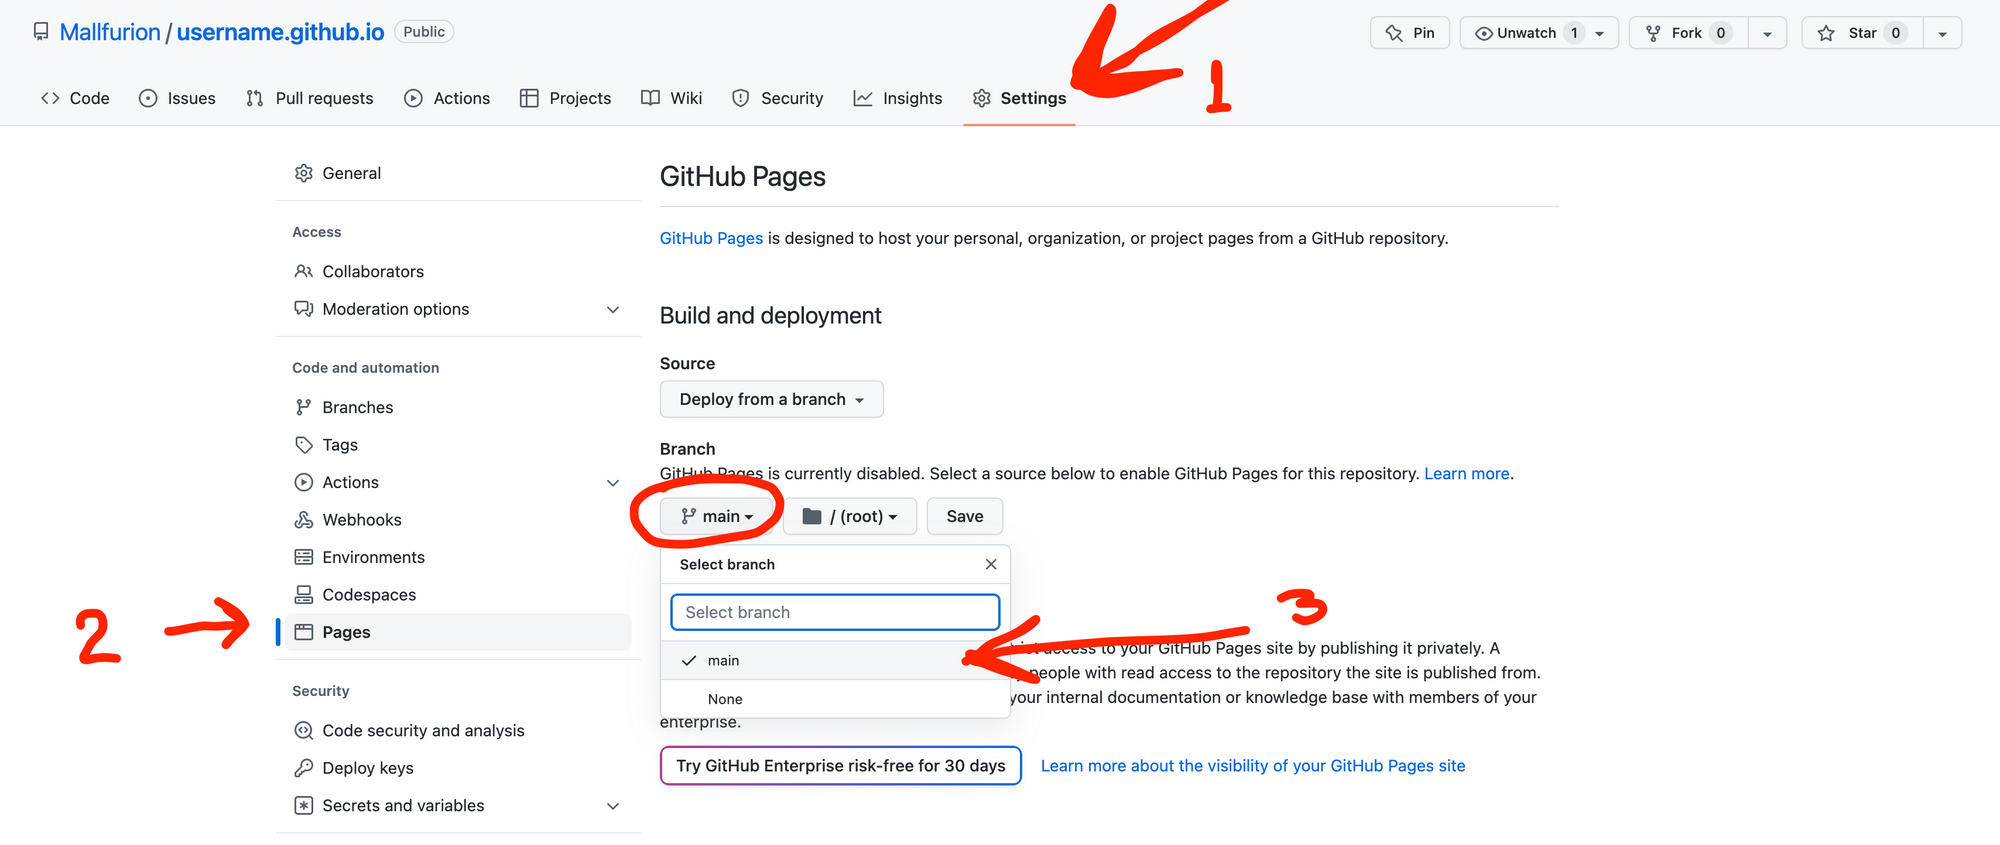Click the GitHub Pages documentation link

pos(711,238)
